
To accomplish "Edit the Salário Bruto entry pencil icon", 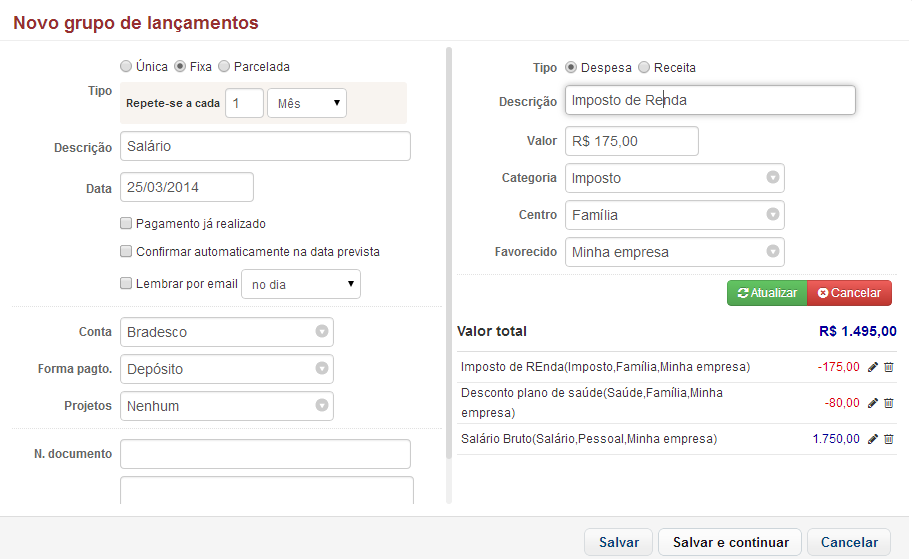I will pos(873,439).
